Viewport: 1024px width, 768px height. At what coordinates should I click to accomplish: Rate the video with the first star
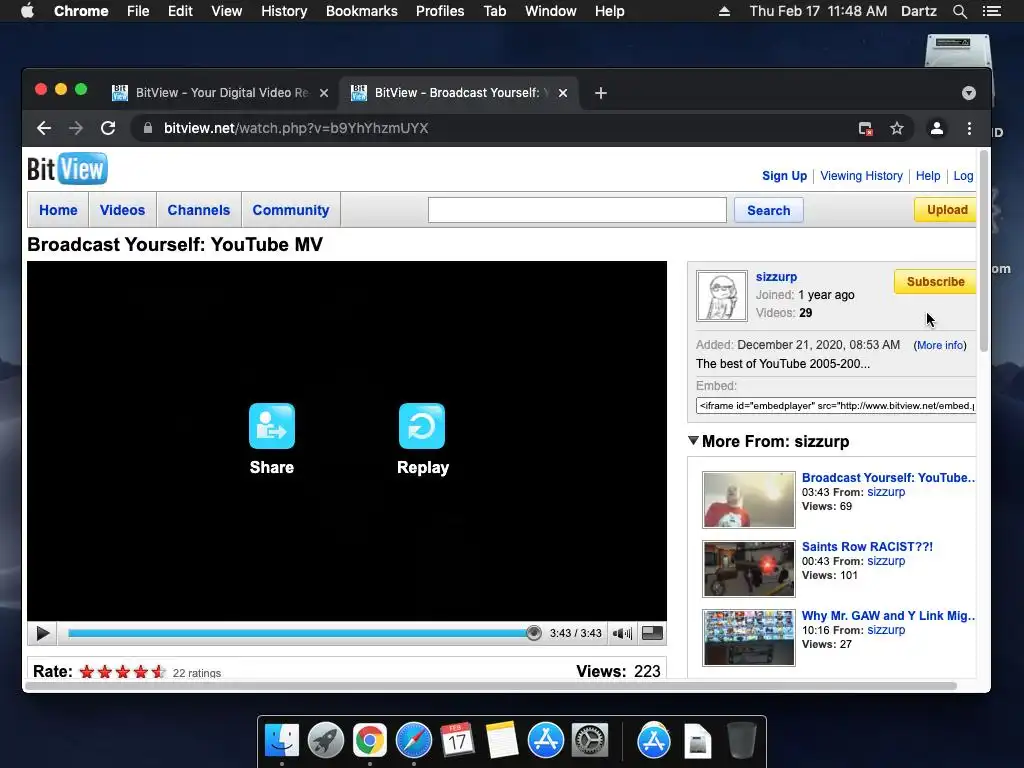(87, 672)
